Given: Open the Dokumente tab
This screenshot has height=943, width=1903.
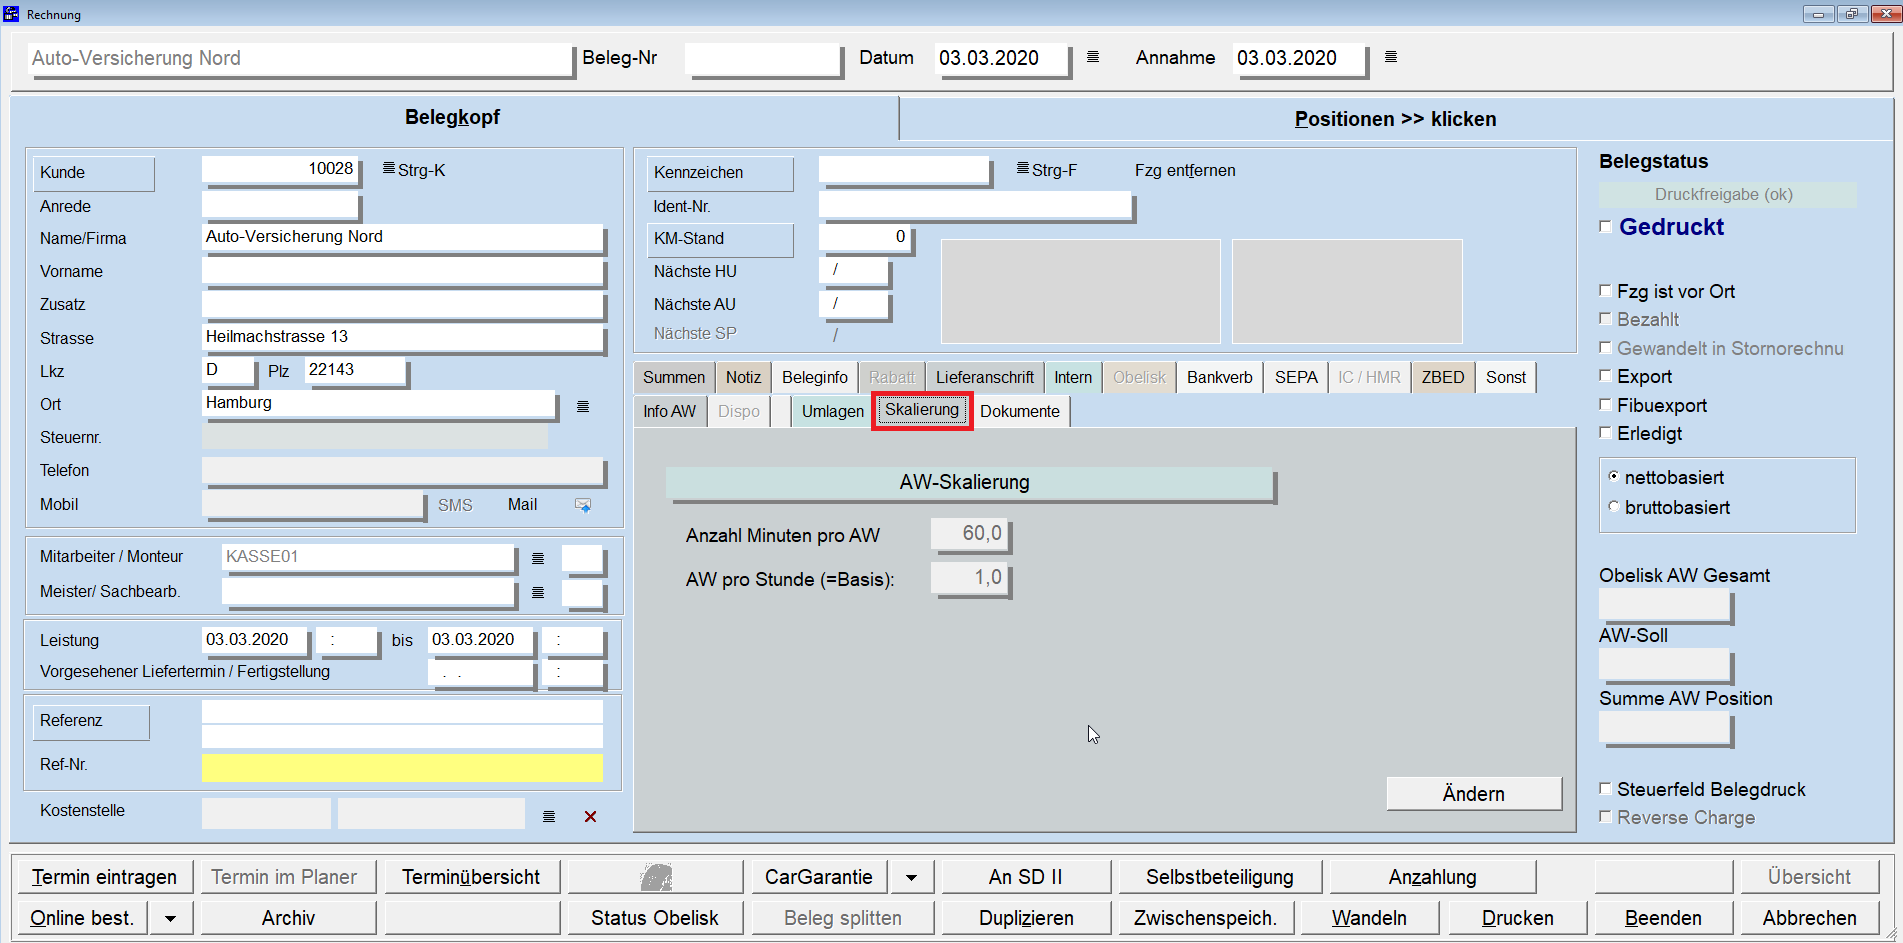Looking at the screenshot, I should (1020, 411).
